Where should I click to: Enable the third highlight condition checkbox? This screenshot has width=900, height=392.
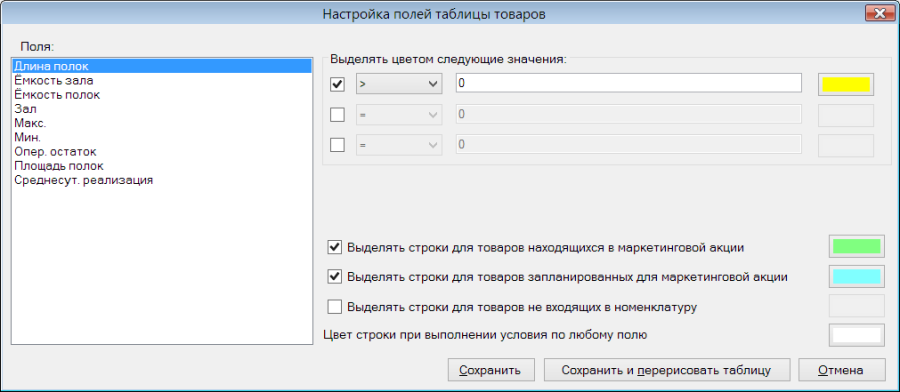(338, 145)
